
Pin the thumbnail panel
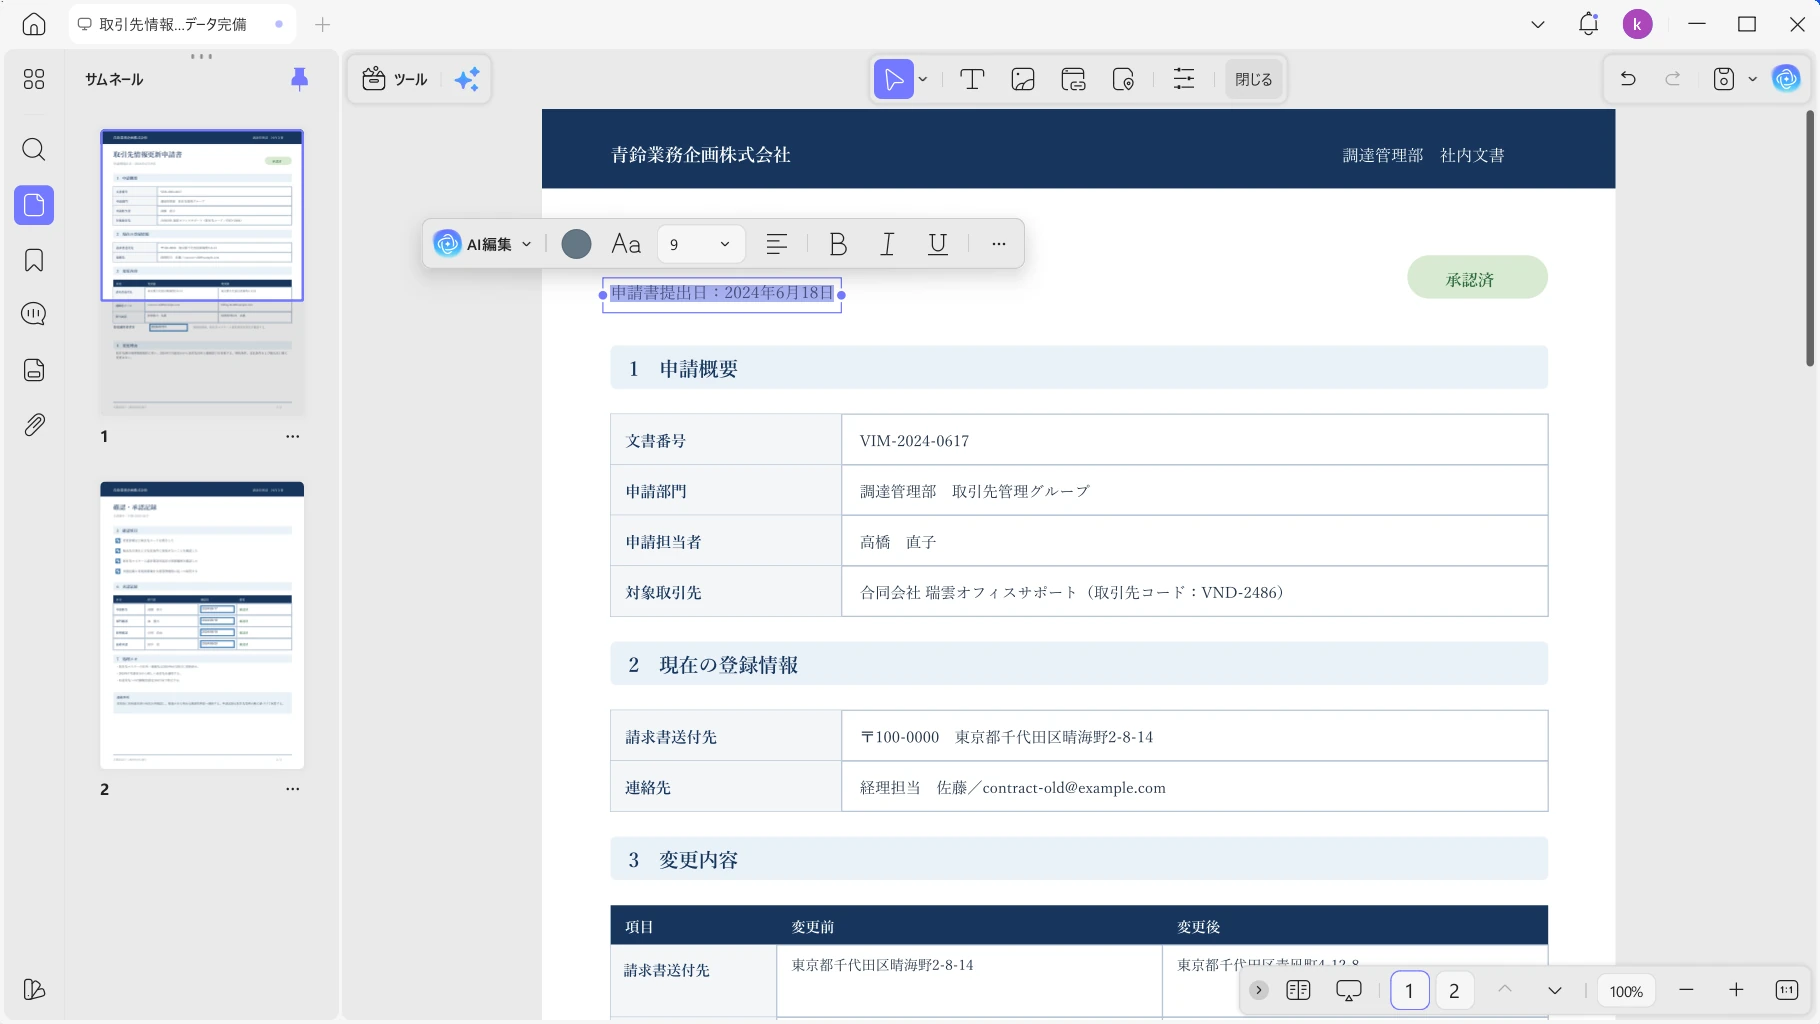pyautogui.click(x=299, y=79)
